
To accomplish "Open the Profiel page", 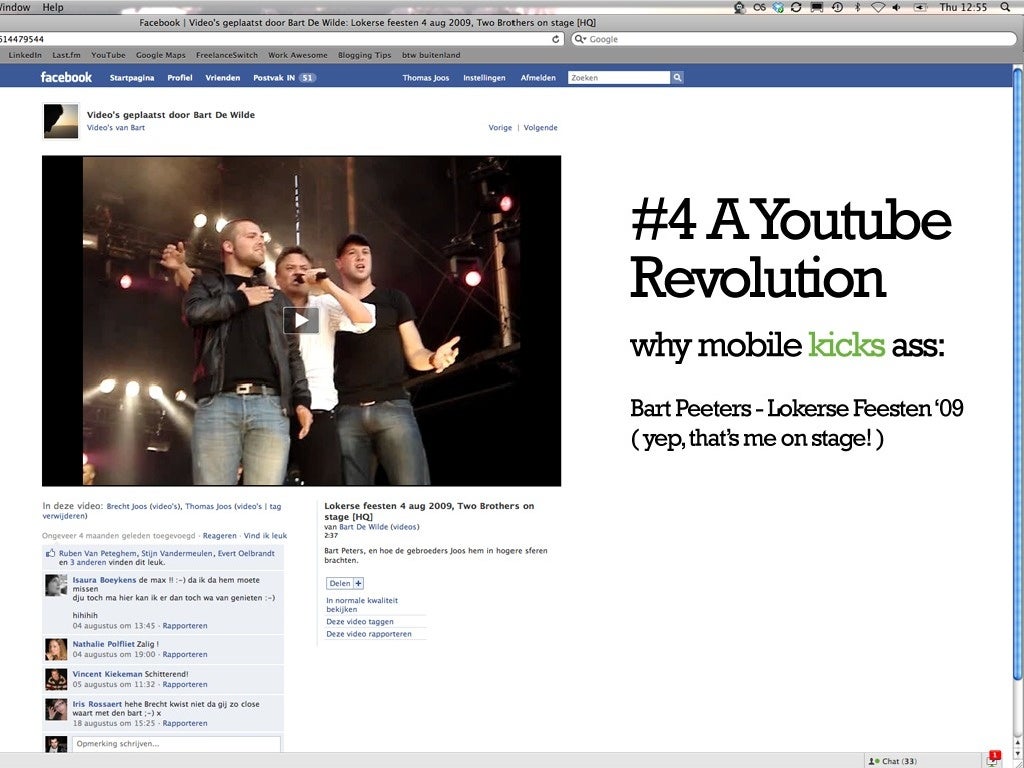I will (180, 78).
